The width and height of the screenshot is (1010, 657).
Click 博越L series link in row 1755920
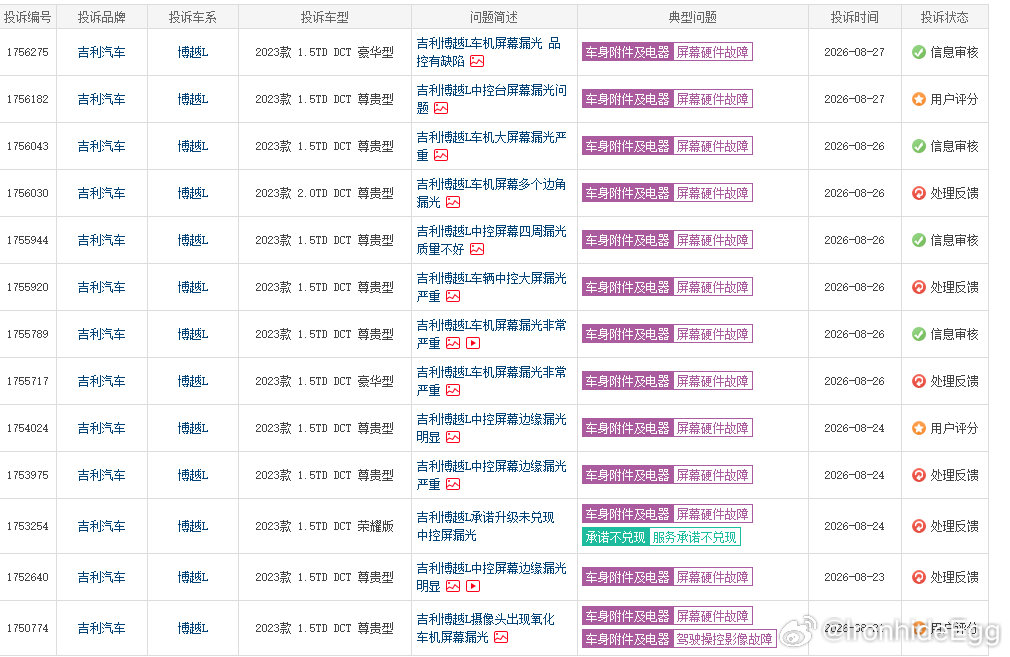tap(193, 287)
